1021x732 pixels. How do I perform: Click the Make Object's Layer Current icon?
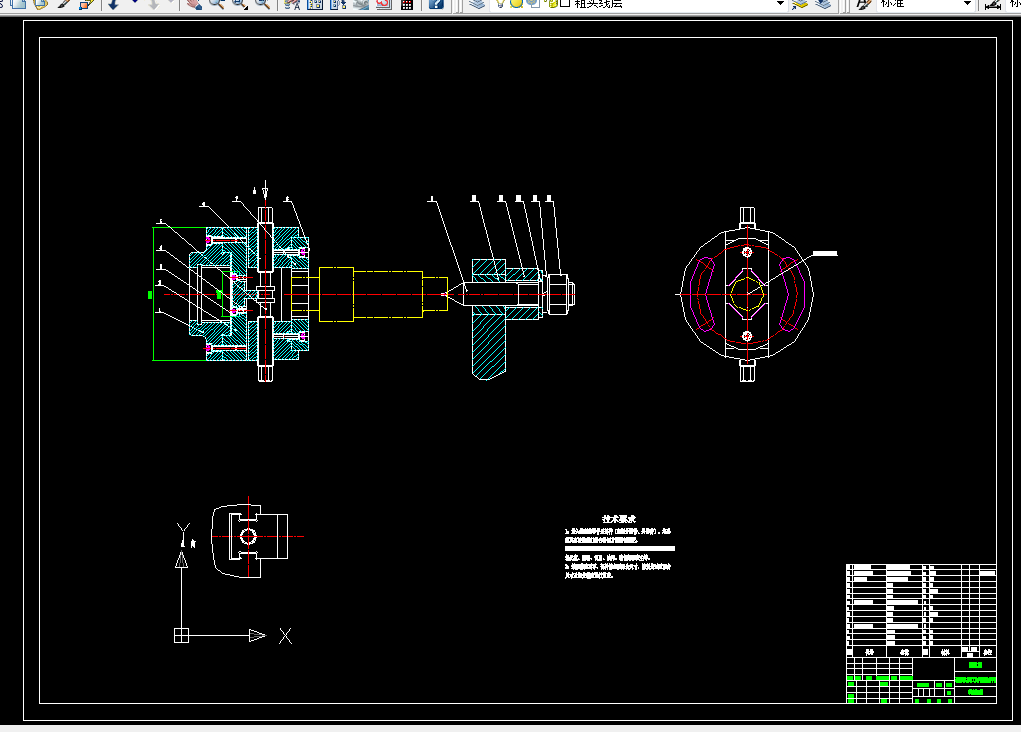tap(800, 4)
